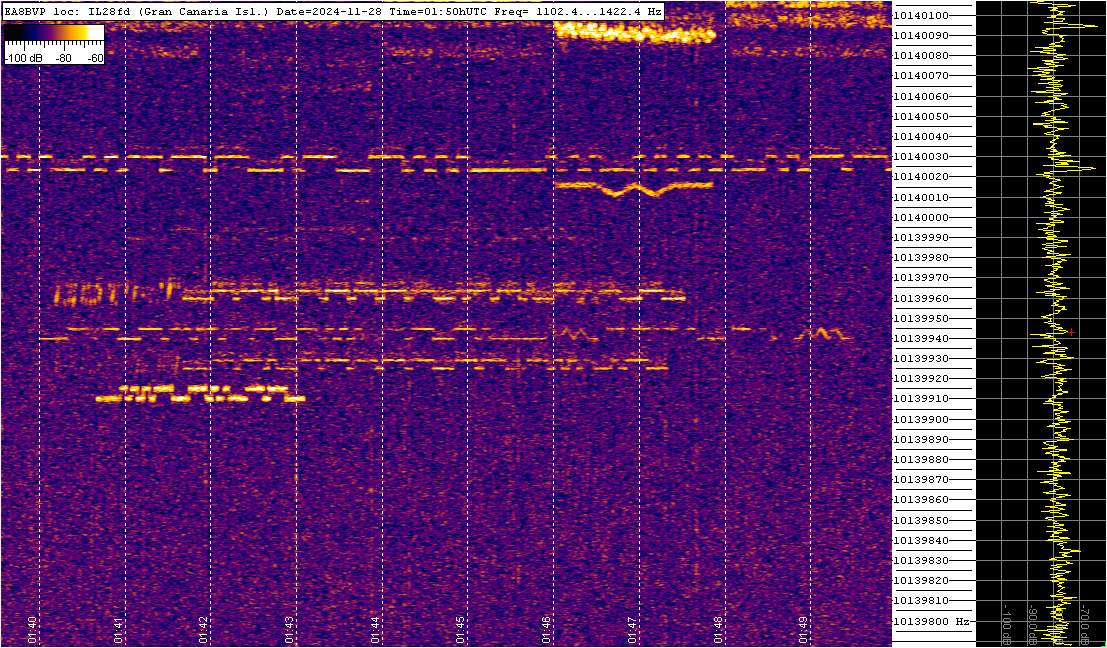Click the 10139820 frequency scale label
Viewport: 1107px width, 648px height.
tap(921, 580)
